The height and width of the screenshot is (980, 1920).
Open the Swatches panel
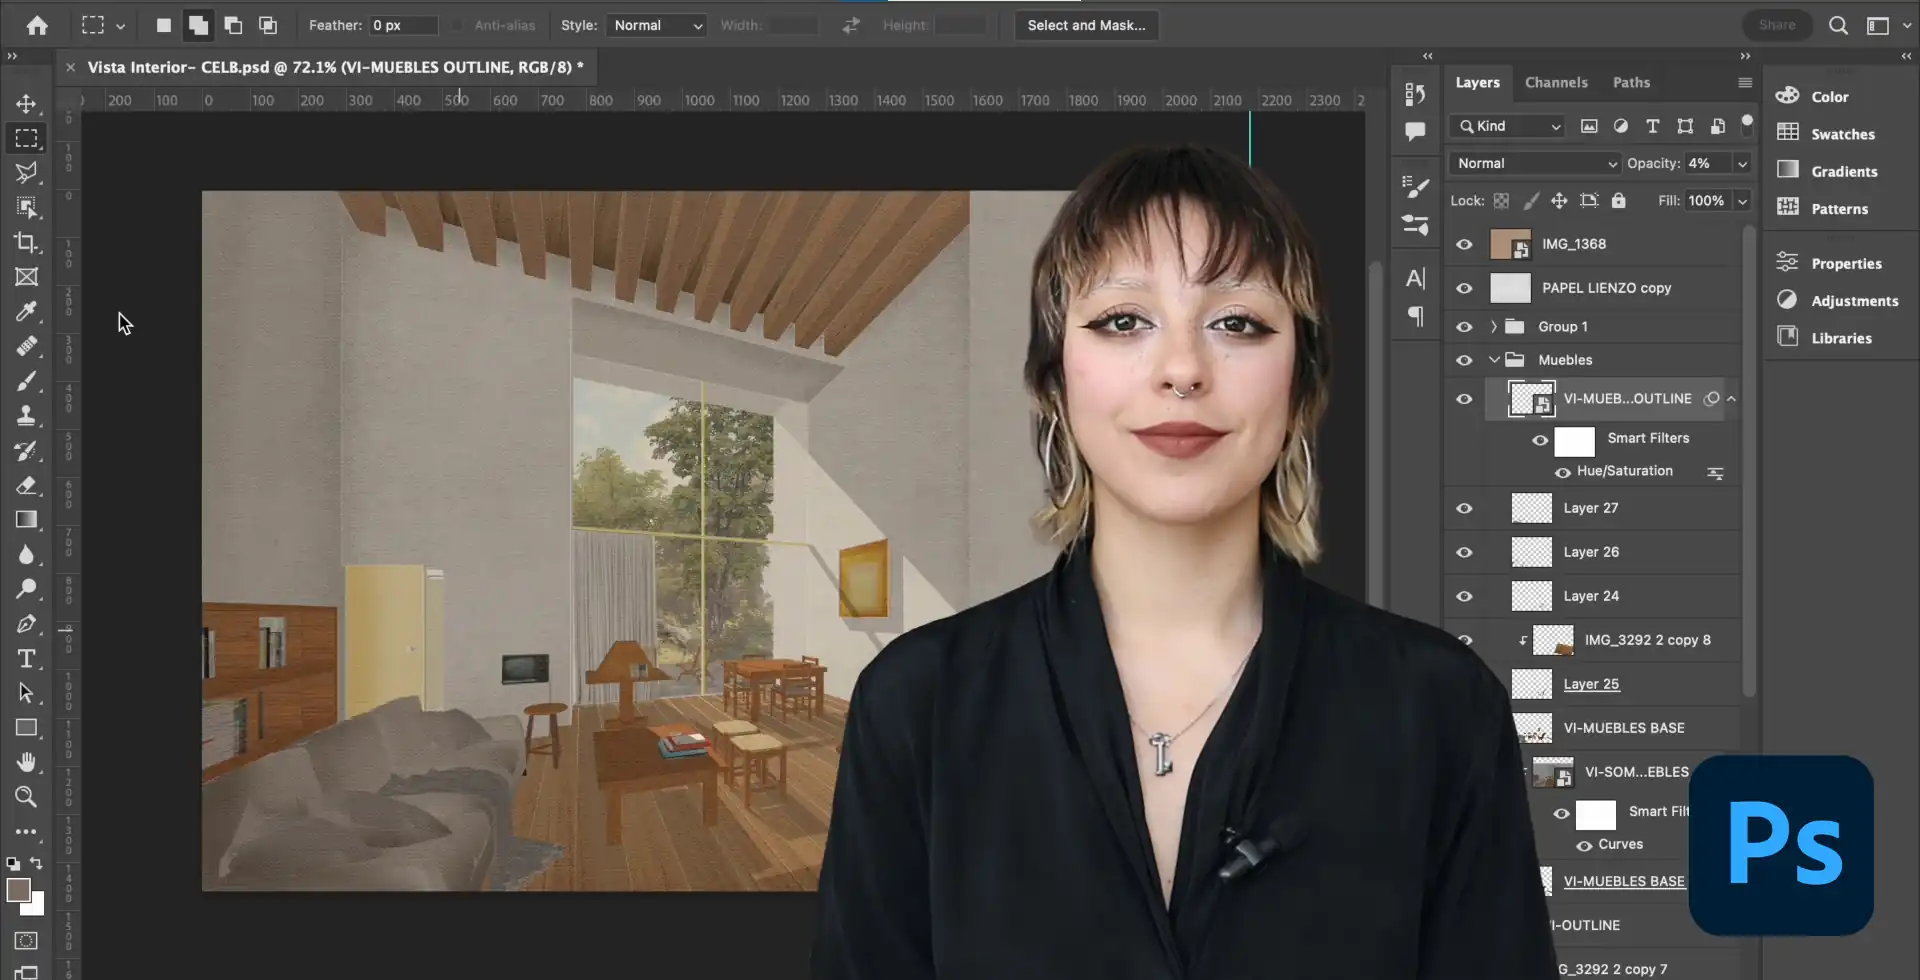click(1841, 134)
